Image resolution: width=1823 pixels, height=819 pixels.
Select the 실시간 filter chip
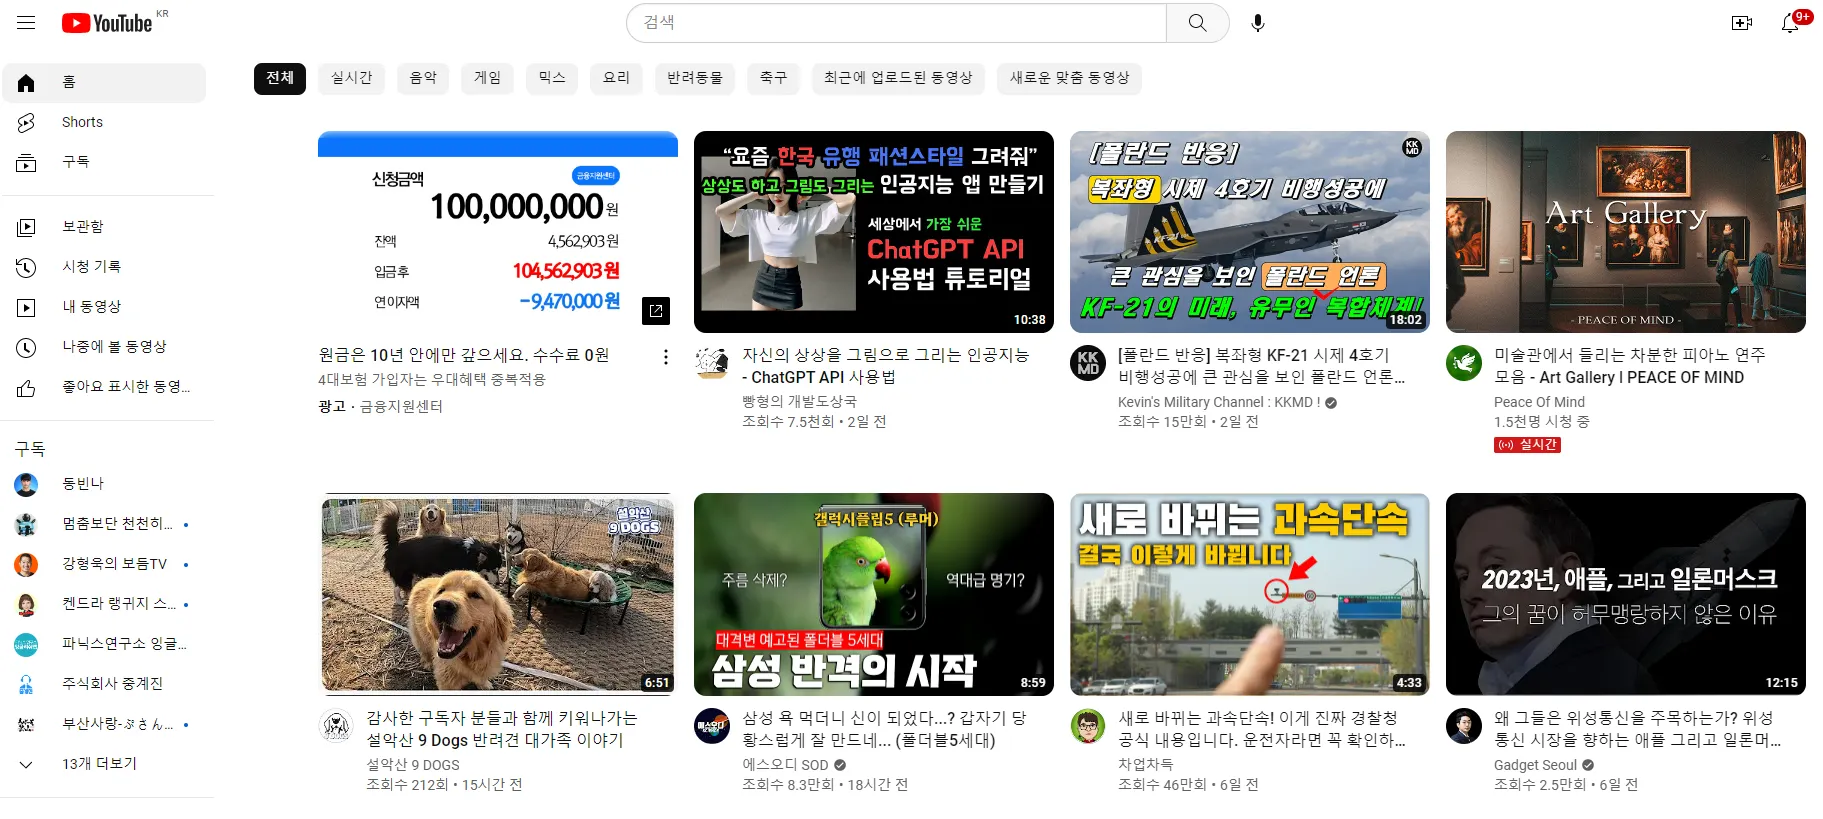coord(352,78)
